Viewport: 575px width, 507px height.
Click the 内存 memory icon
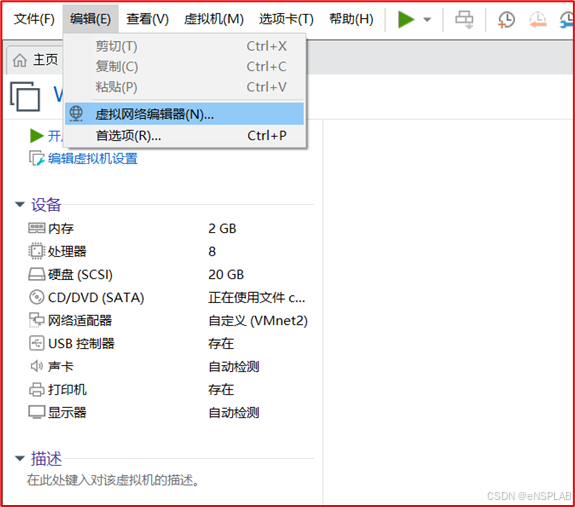37,228
